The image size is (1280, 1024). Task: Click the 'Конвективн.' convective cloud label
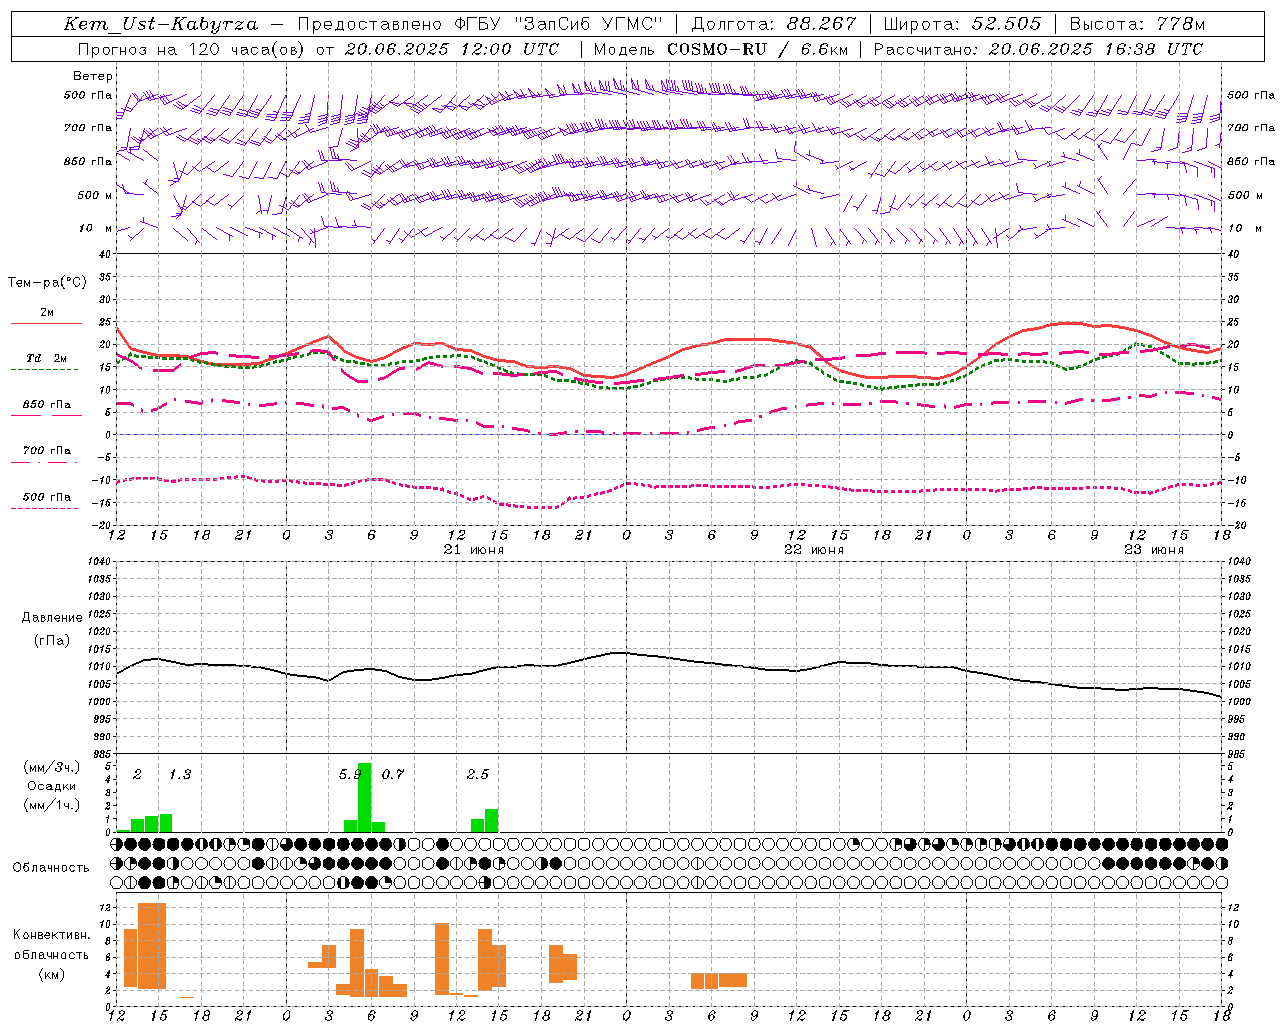[x=52, y=935]
